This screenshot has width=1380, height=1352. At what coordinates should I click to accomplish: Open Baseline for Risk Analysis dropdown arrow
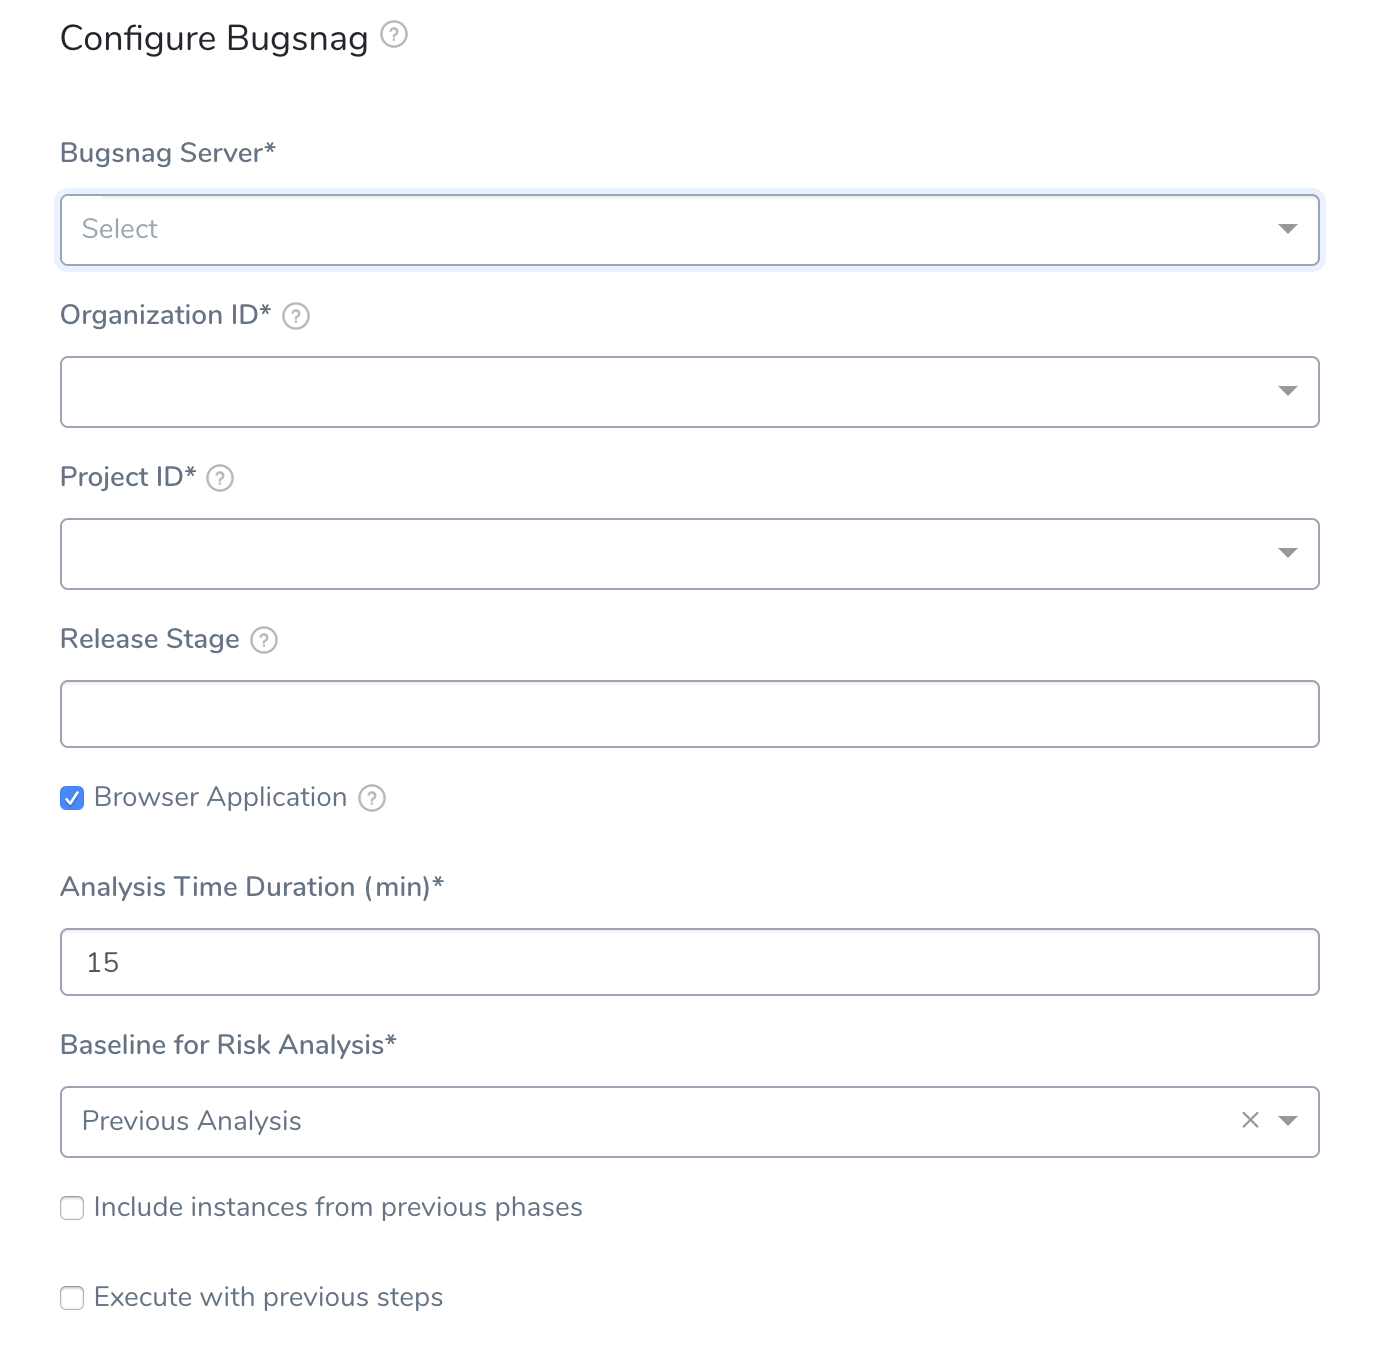(1288, 1121)
